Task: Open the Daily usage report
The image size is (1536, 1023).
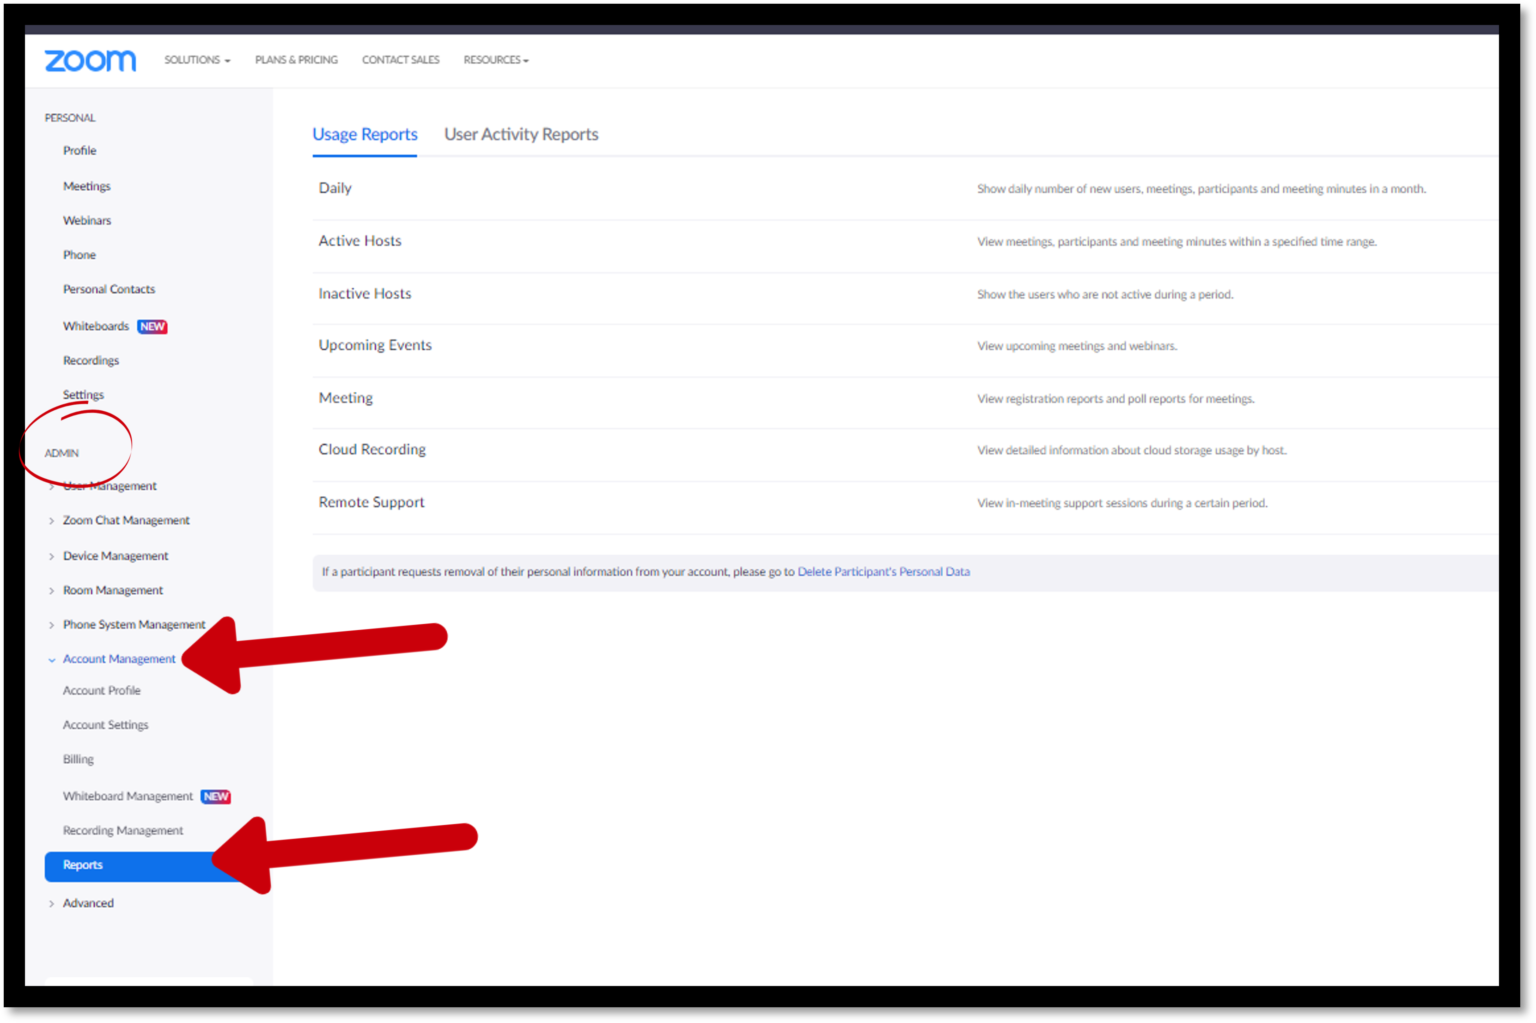Action: (334, 188)
